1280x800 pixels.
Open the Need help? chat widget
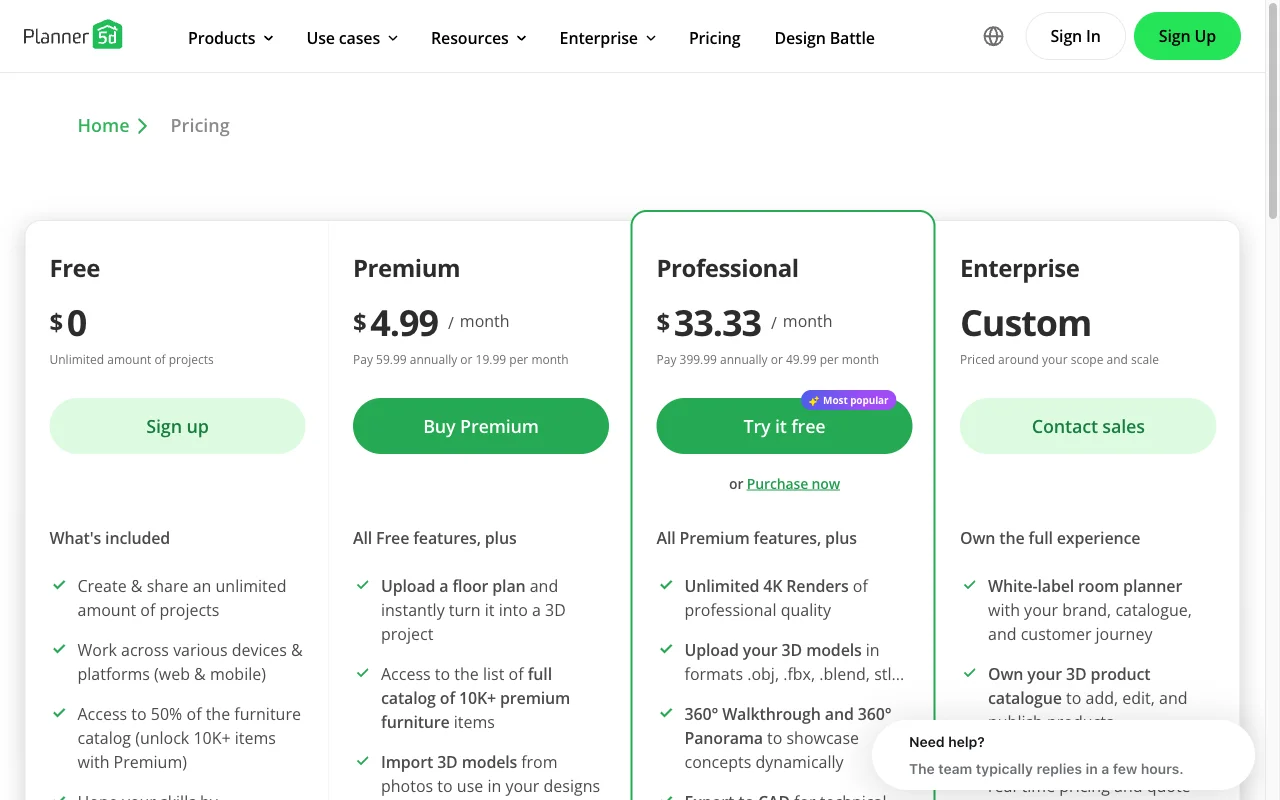1063,755
